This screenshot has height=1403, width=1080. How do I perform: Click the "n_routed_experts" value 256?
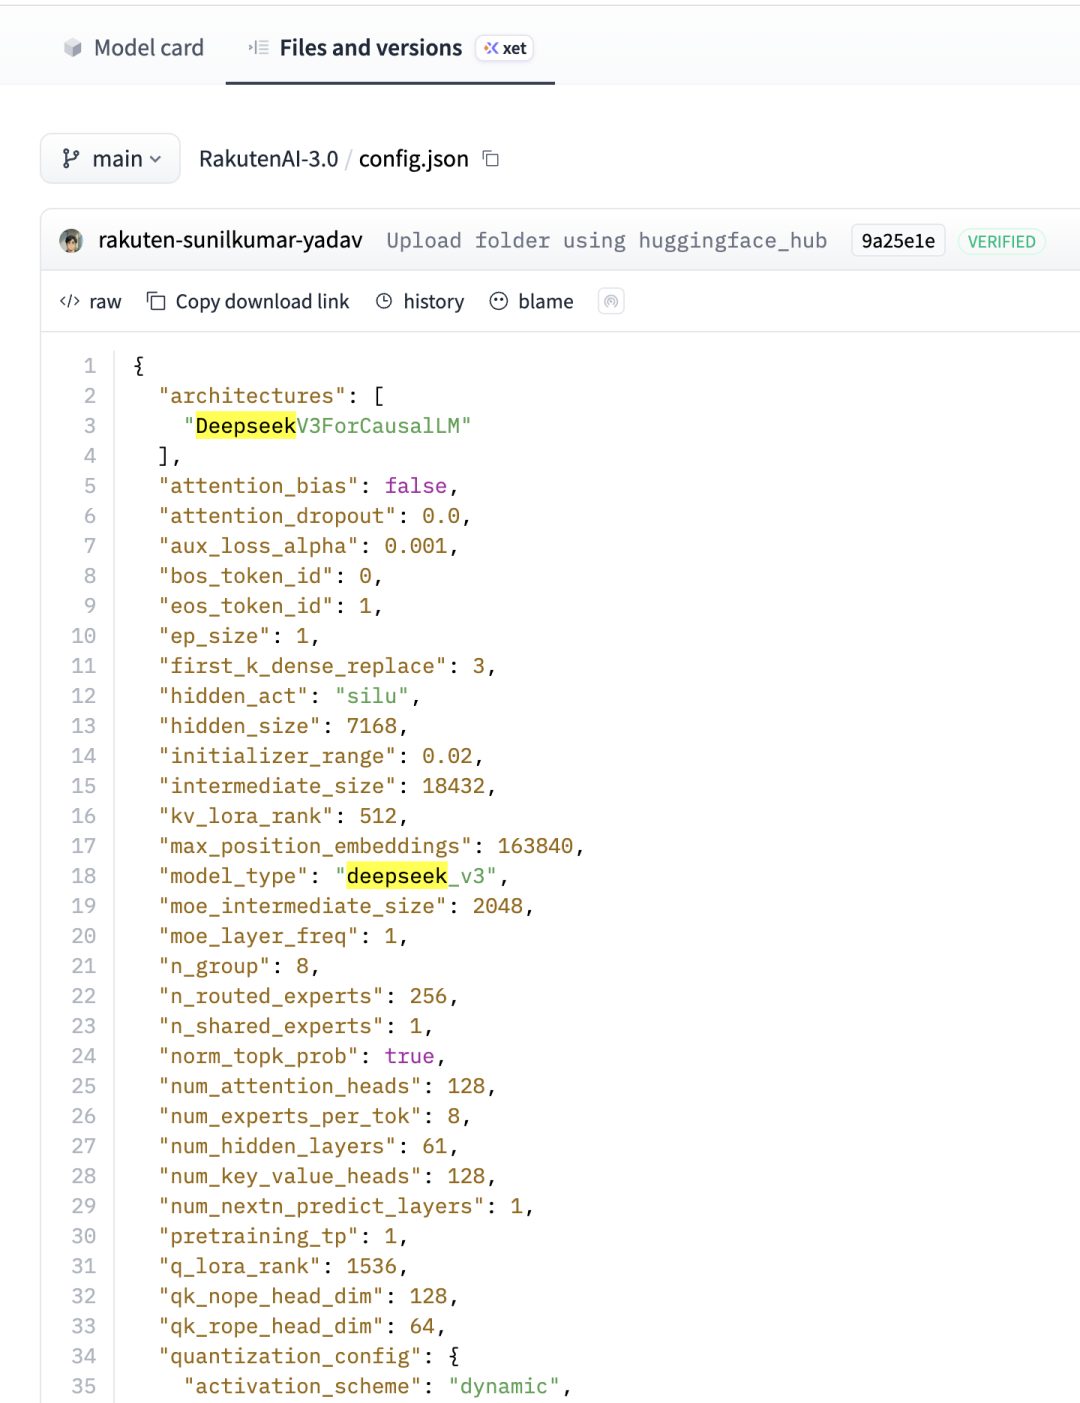429,996
